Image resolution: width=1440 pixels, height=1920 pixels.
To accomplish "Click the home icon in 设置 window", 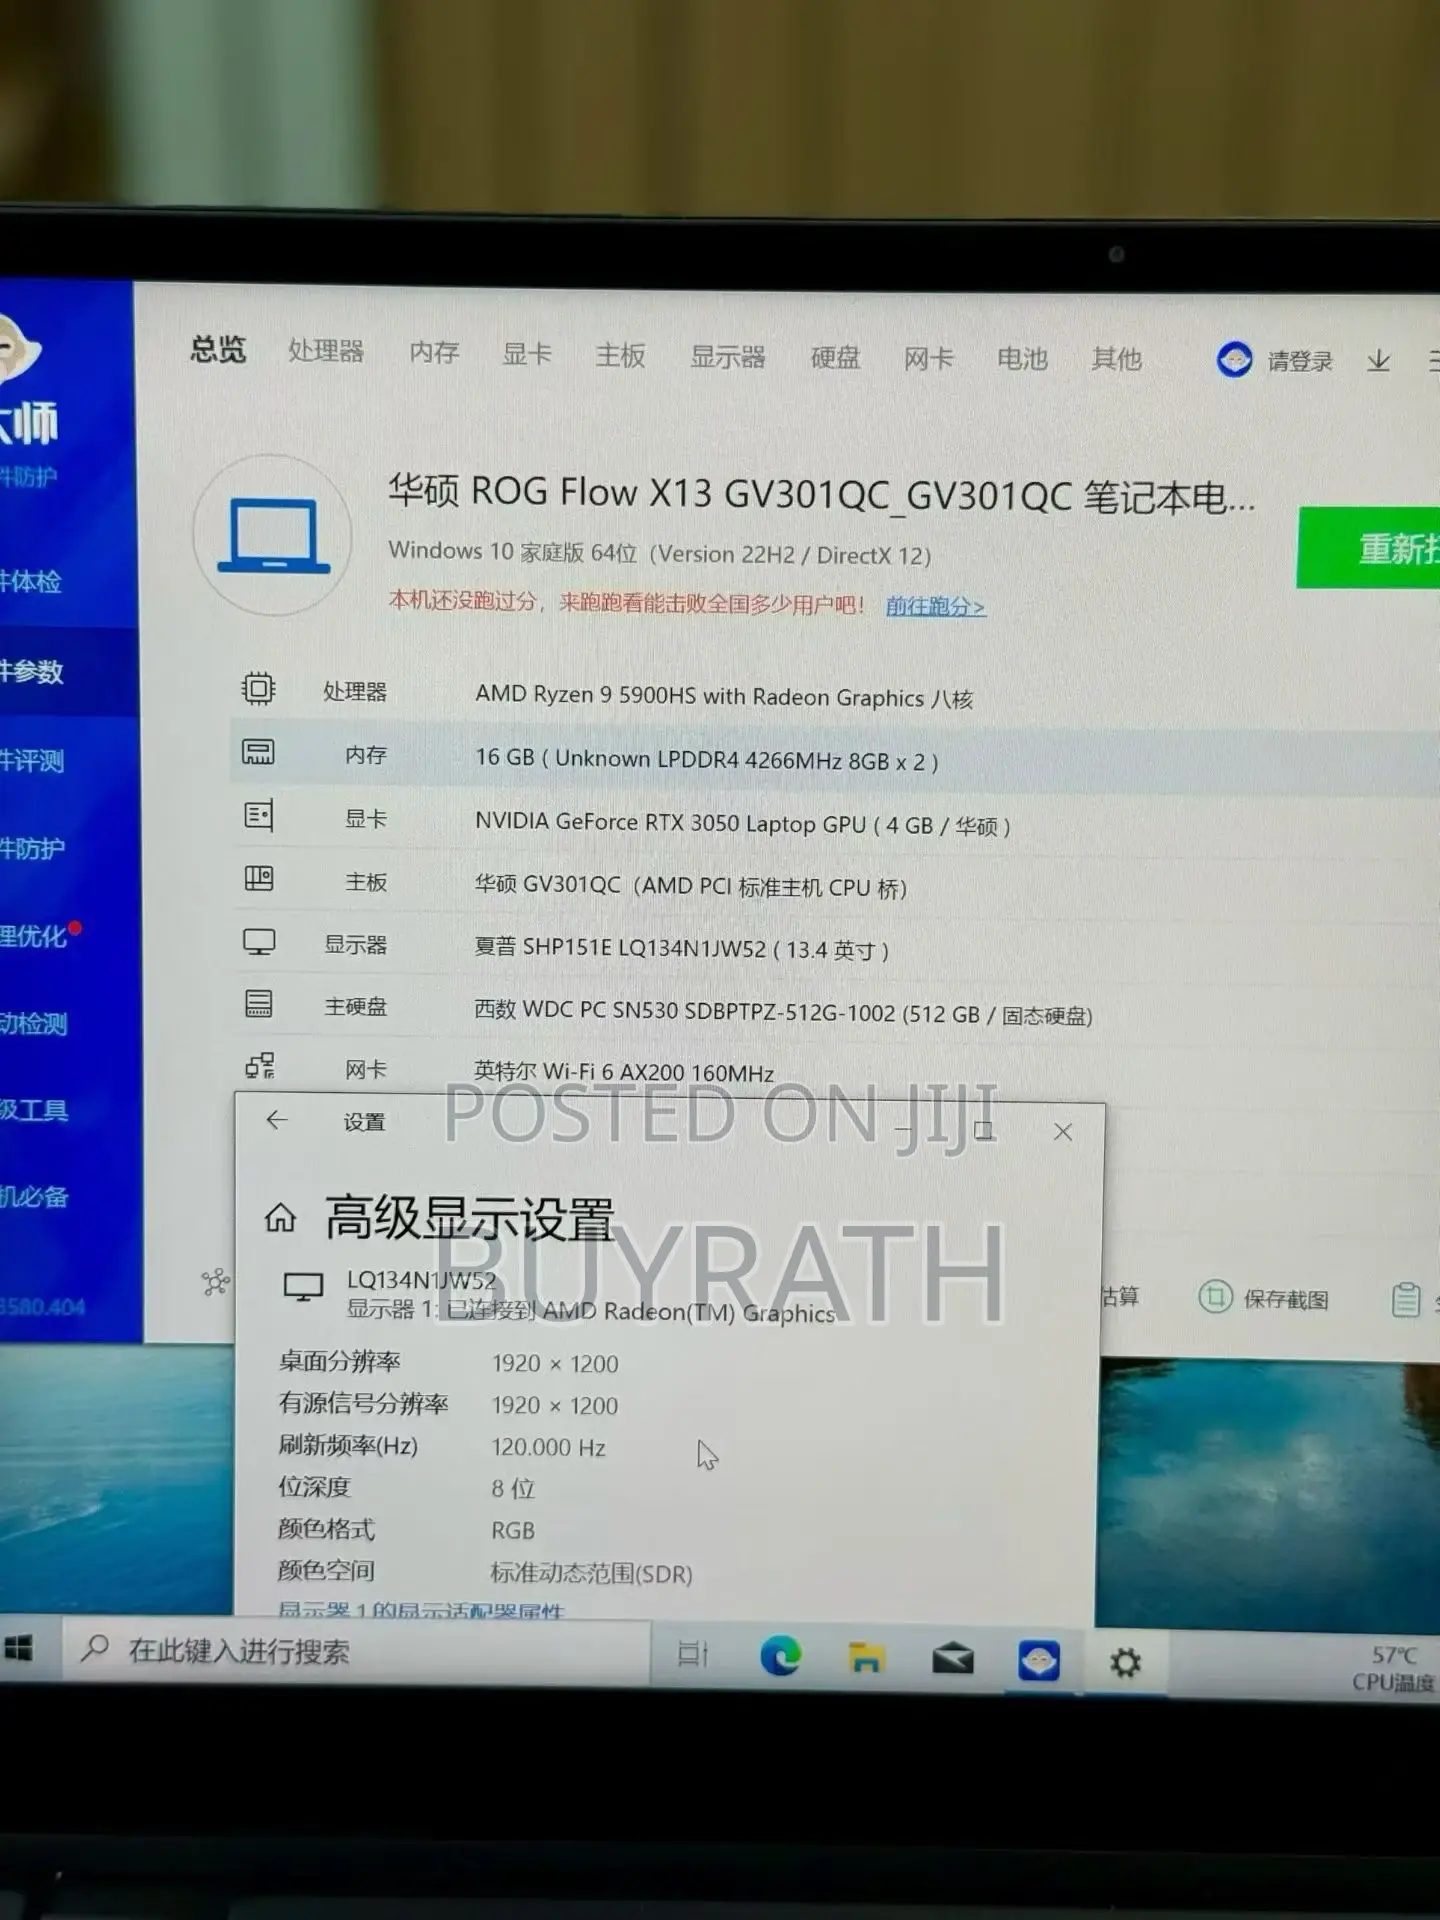I will pyautogui.click(x=280, y=1218).
